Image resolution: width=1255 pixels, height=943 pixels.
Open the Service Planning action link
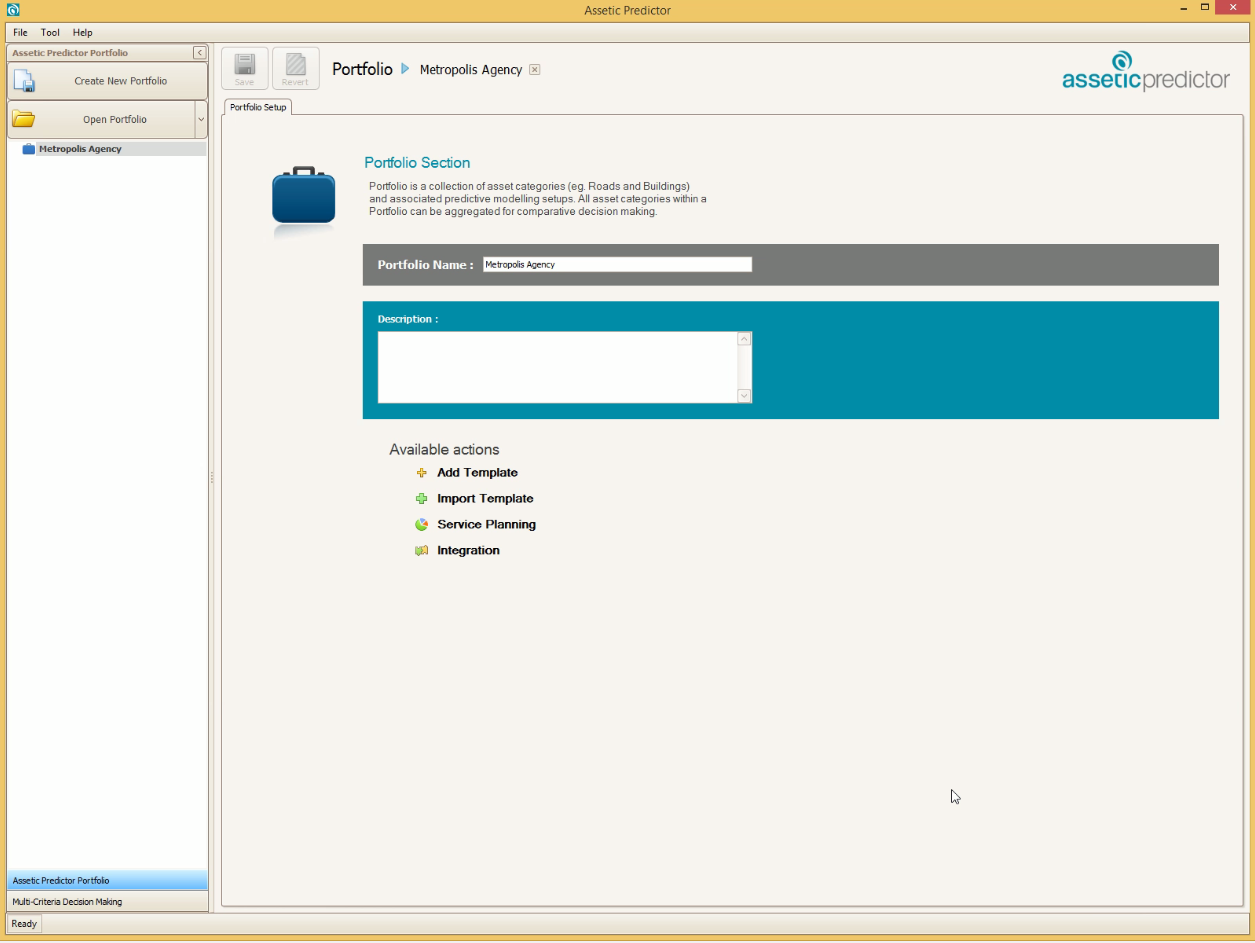click(x=486, y=525)
